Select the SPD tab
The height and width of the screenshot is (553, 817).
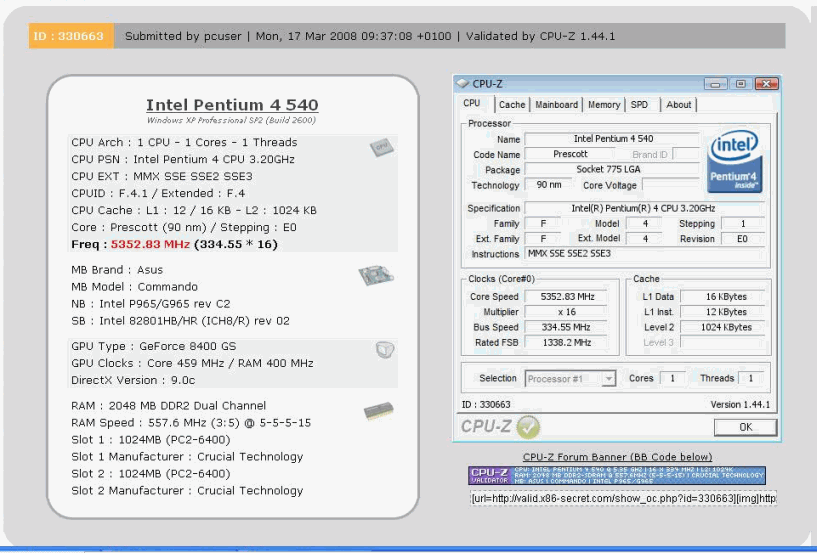point(639,105)
